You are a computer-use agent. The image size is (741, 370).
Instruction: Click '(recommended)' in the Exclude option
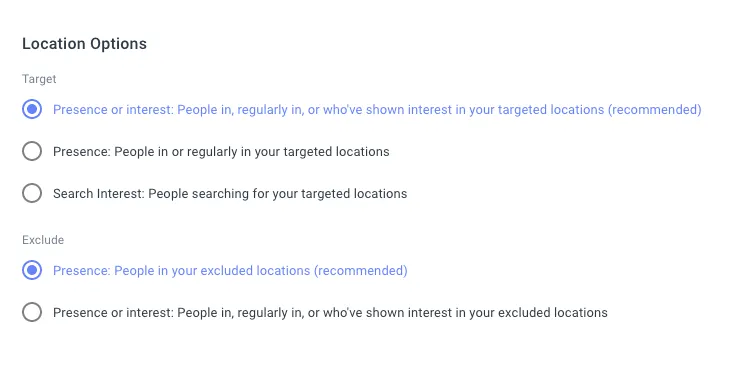[361, 271]
